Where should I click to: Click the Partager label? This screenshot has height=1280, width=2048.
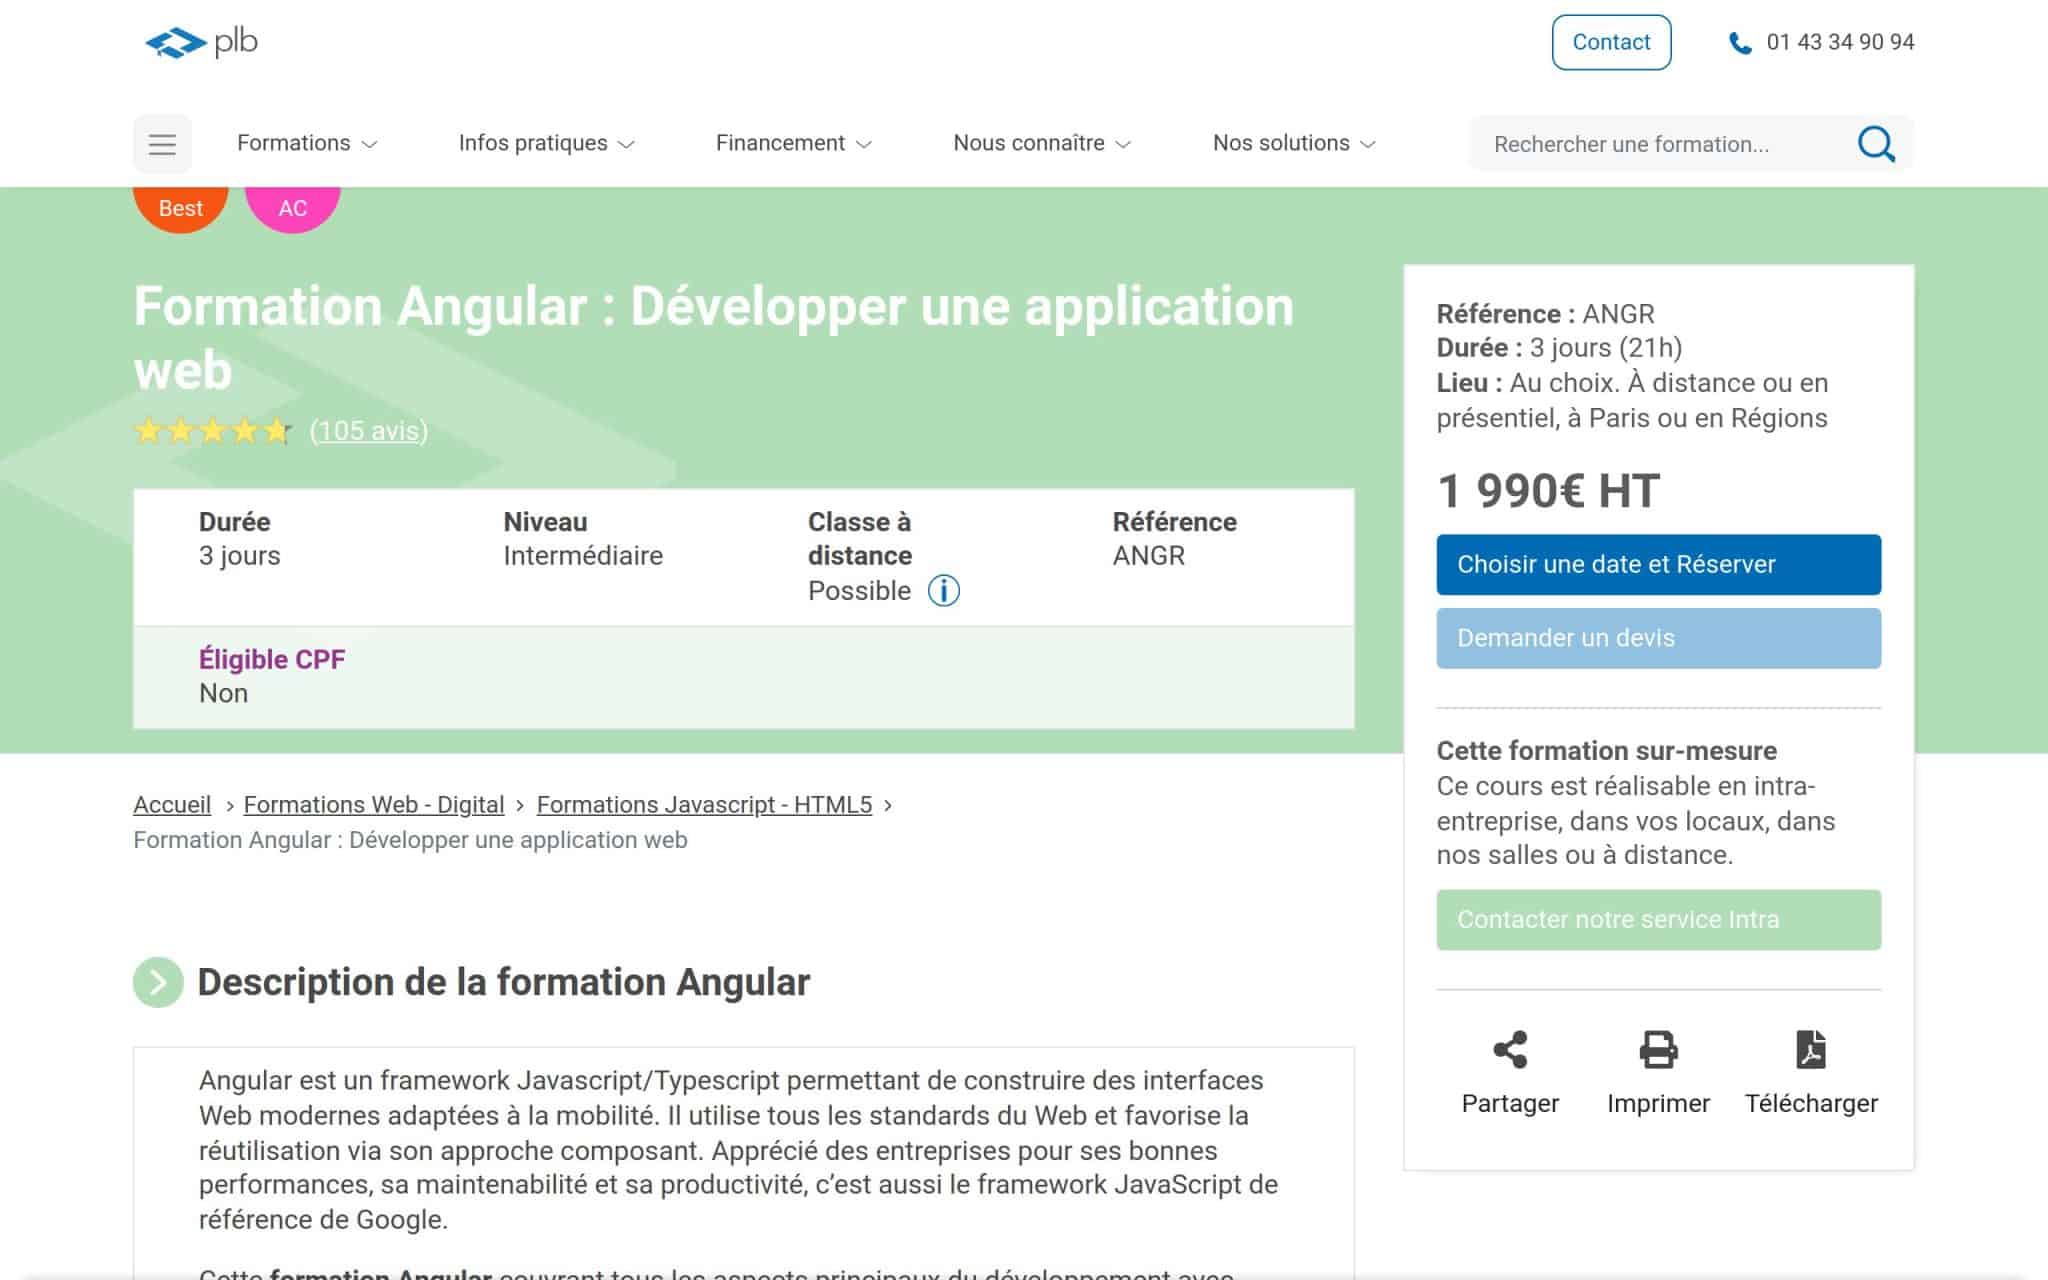coord(1510,1103)
